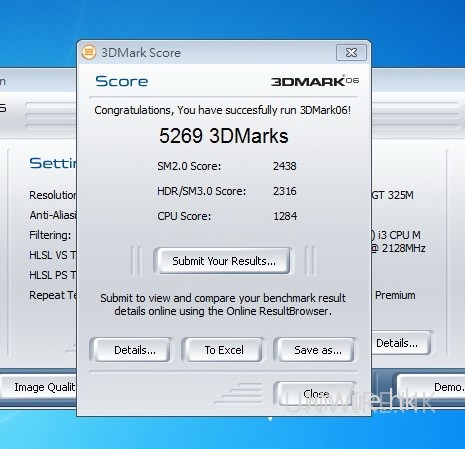
Task: Select the 5269 3DMarks score text
Action: [224, 136]
